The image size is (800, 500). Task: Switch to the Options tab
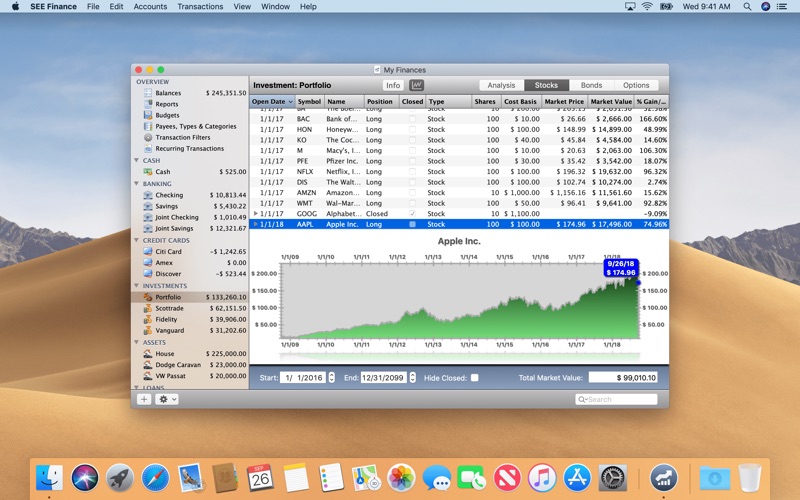click(636, 85)
